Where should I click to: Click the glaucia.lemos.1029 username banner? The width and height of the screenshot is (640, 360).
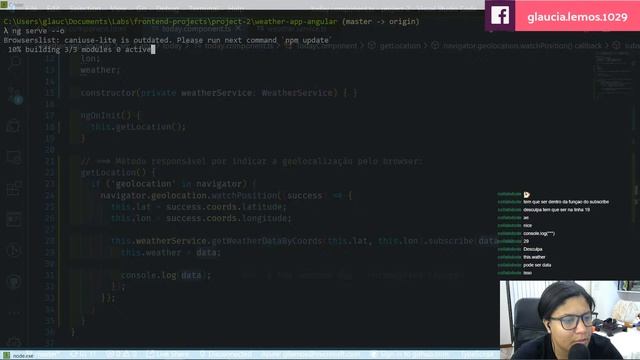pos(577,17)
